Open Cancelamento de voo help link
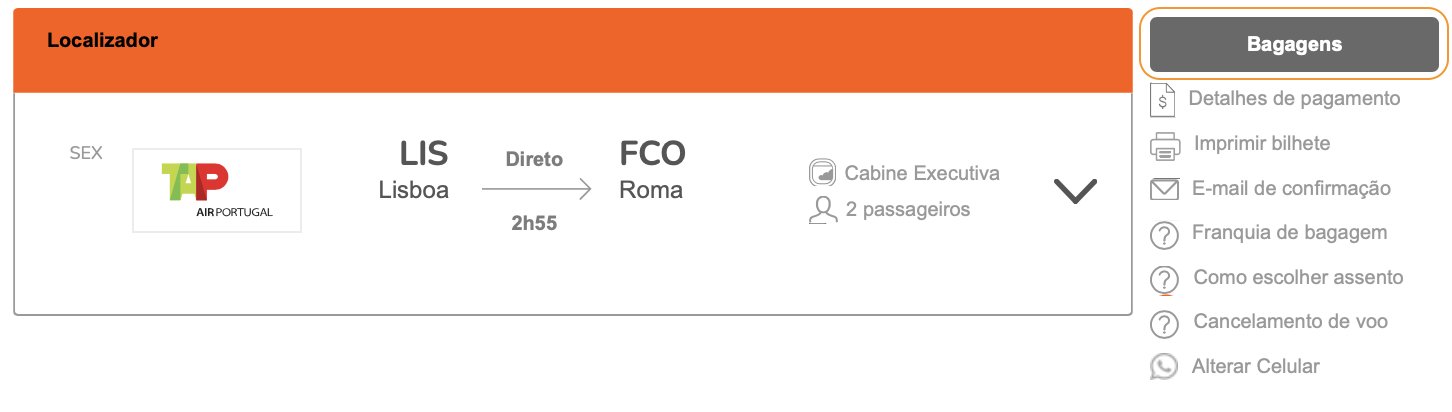Viewport: 1452px width, 412px height. click(1291, 321)
